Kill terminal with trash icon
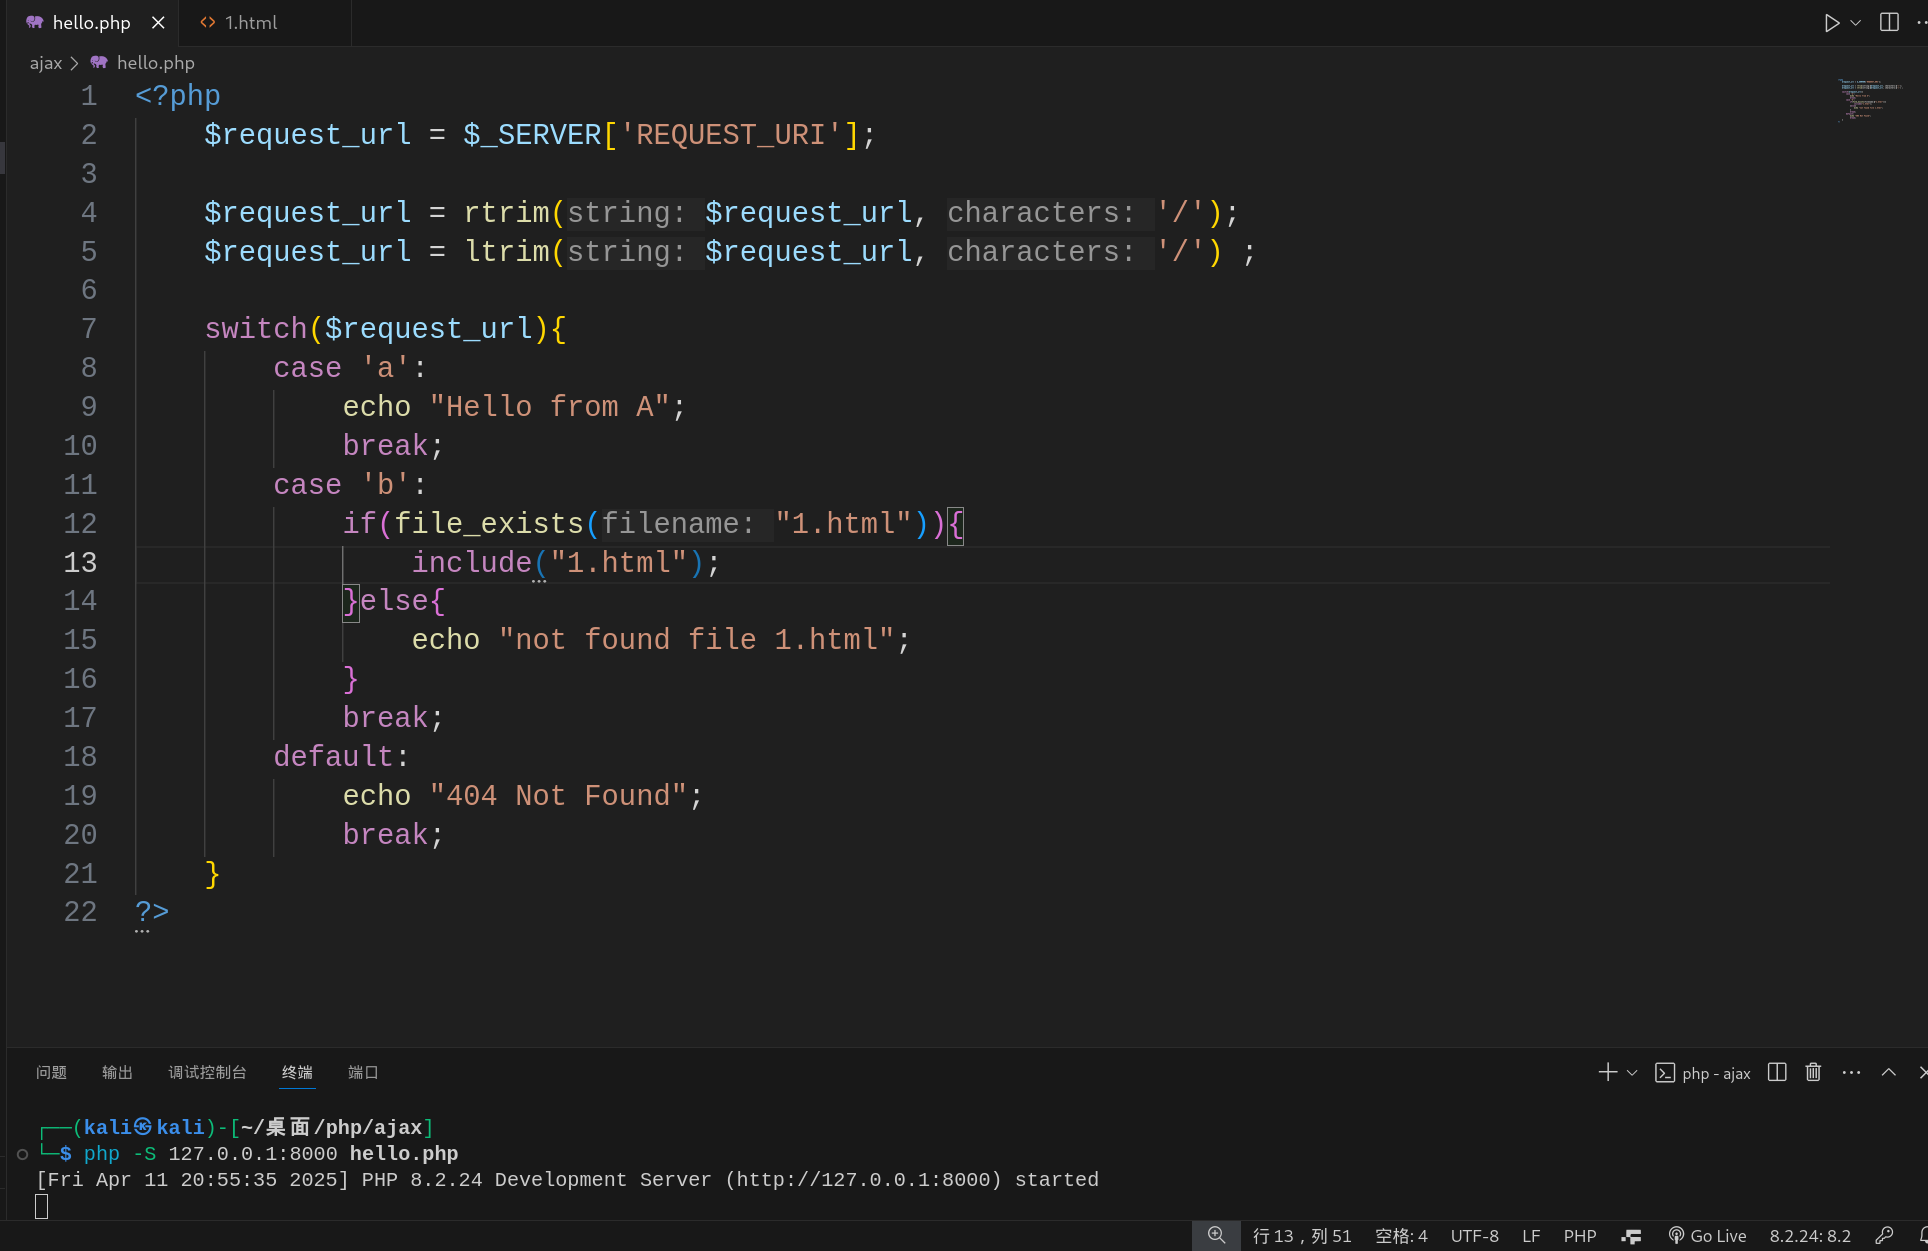Image resolution: width=1928 pixels, height=1251 pixels. (x=1813, y=1072)
